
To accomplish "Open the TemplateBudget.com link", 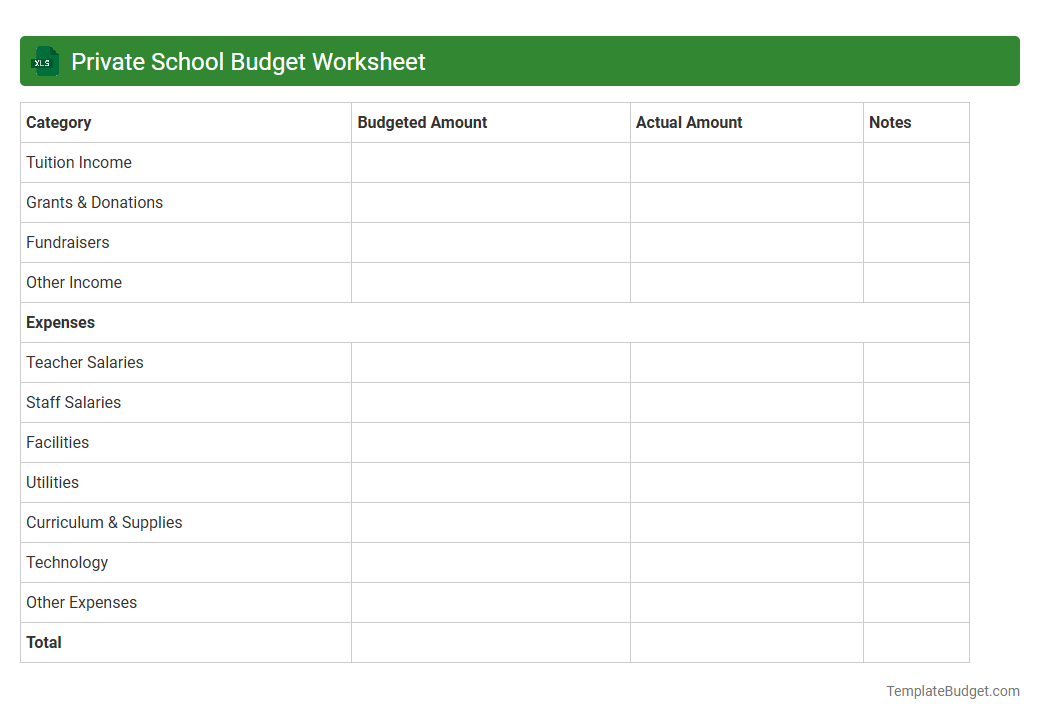I will pyautogui.click(x=952, y=690).
